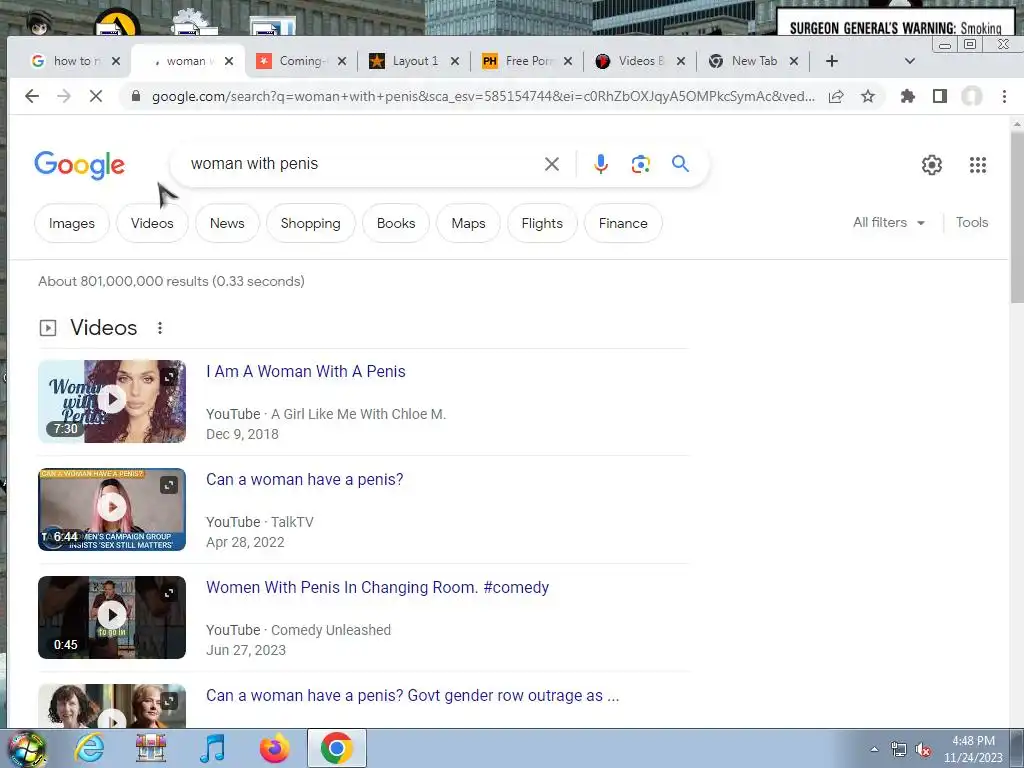Screen dimensions: 1024x768
Task: Filter results by Books
Action: 396,223
